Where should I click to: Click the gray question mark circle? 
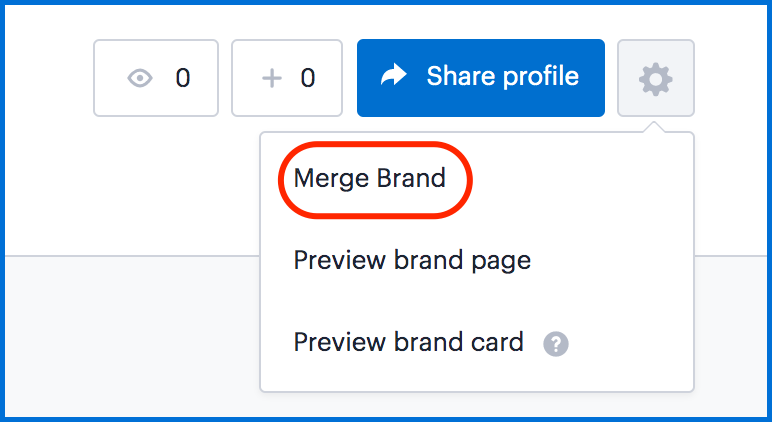[556, 344]
